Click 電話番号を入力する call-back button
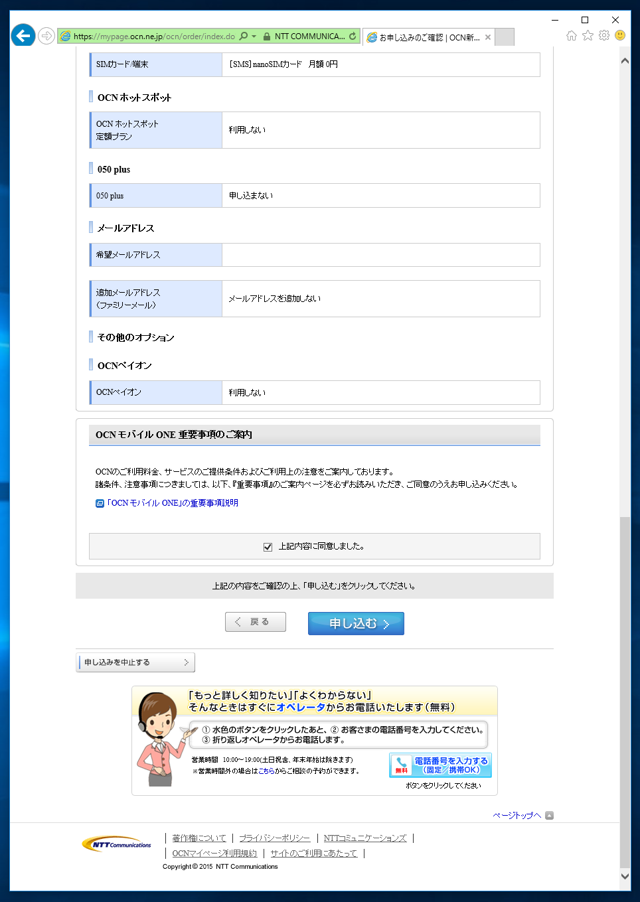The height and width of the screenshot is (902, 640). click(x=440, y=765)
